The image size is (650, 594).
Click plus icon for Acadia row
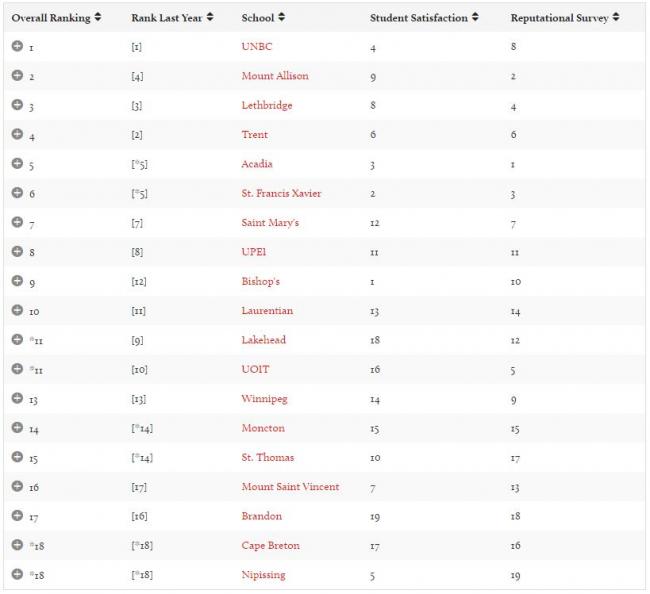coord(17,164)
